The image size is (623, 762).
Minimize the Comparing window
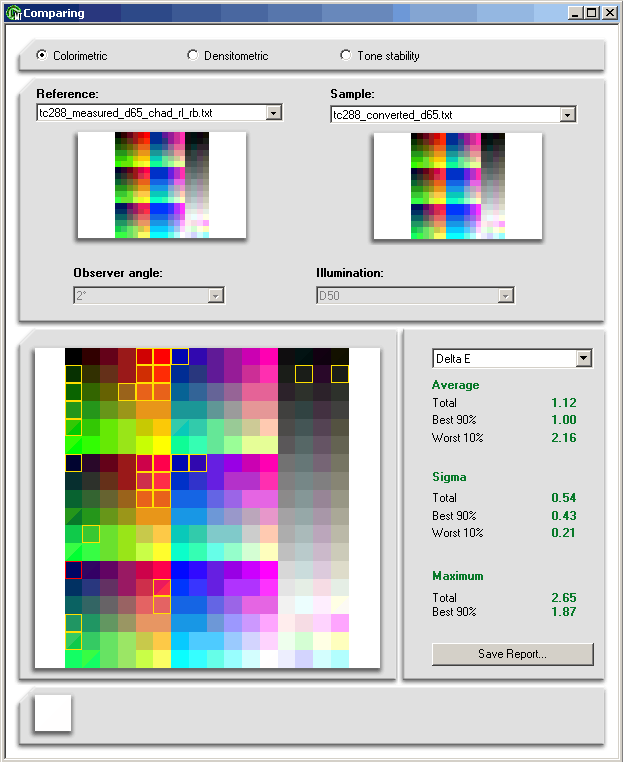(x=575, y=13)
